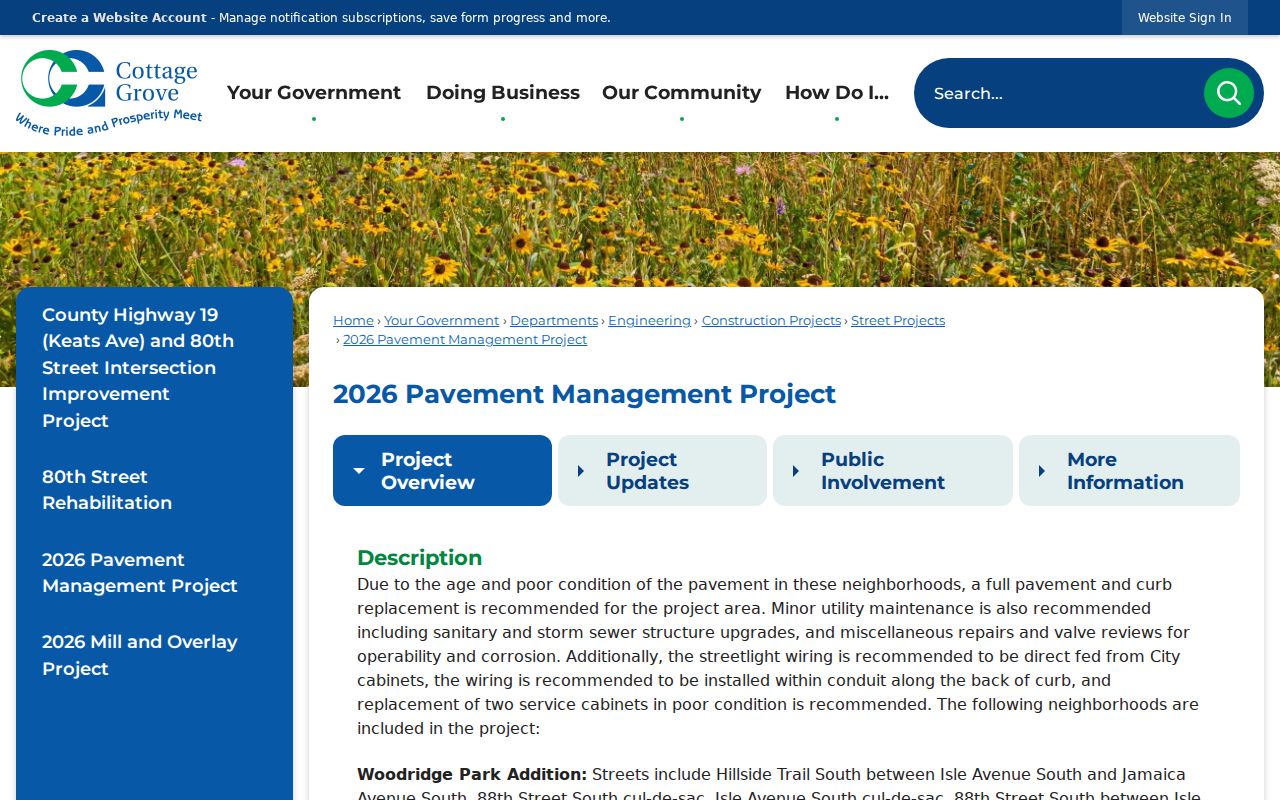Open the Our Community menu
1280x800 pixels.
point(682,93)
